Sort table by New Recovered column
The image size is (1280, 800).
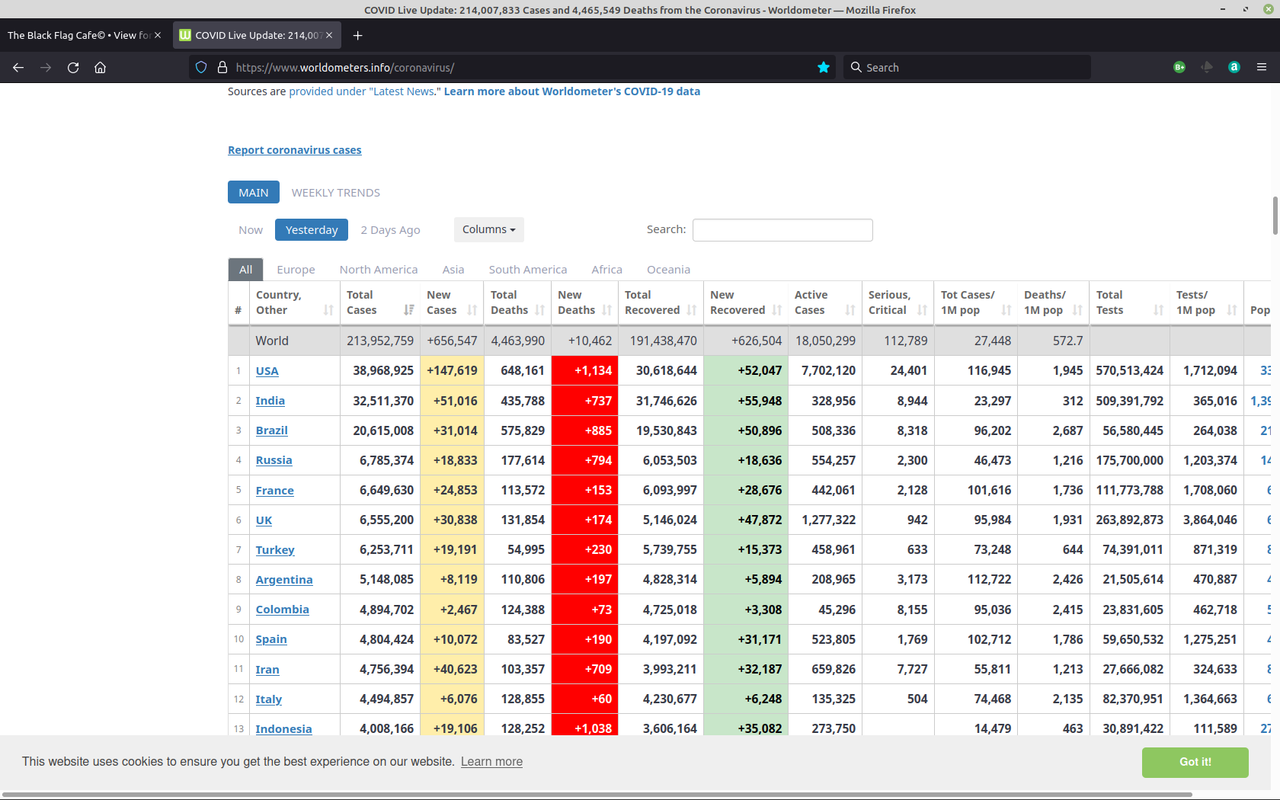pyautogui.click(x=746, y=302)
